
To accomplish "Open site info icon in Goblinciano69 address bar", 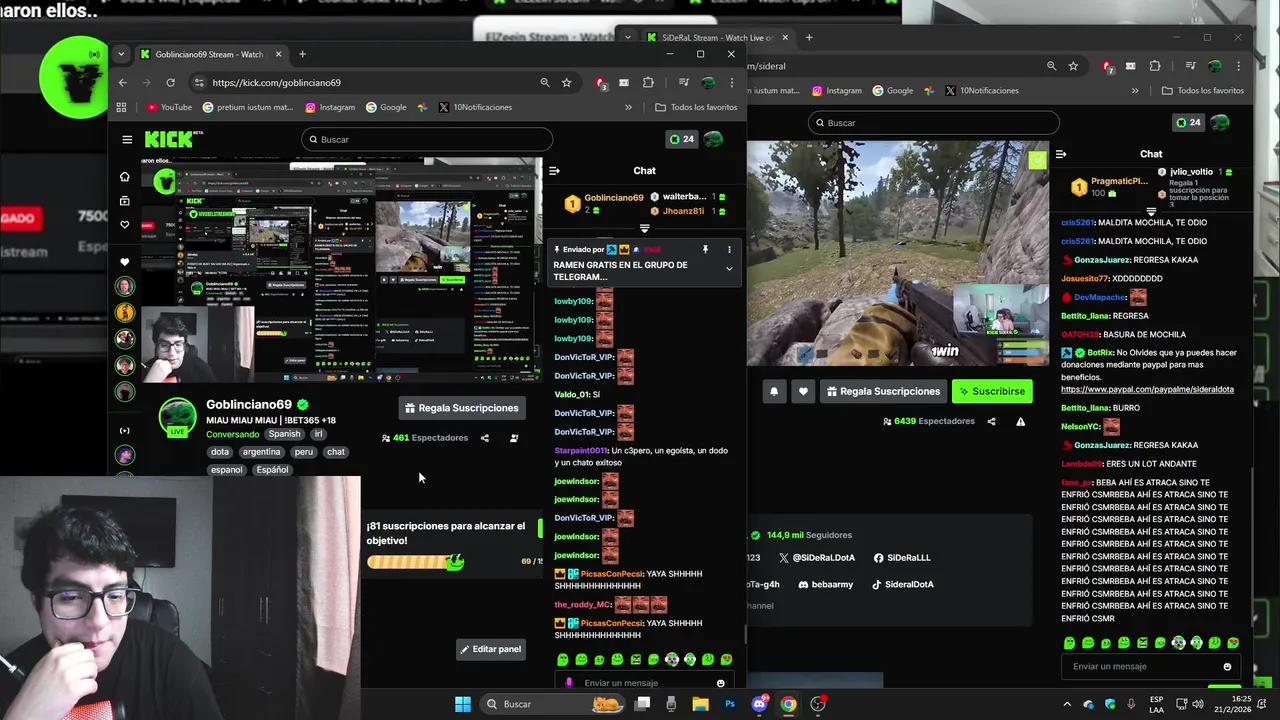I will point(199,83).
